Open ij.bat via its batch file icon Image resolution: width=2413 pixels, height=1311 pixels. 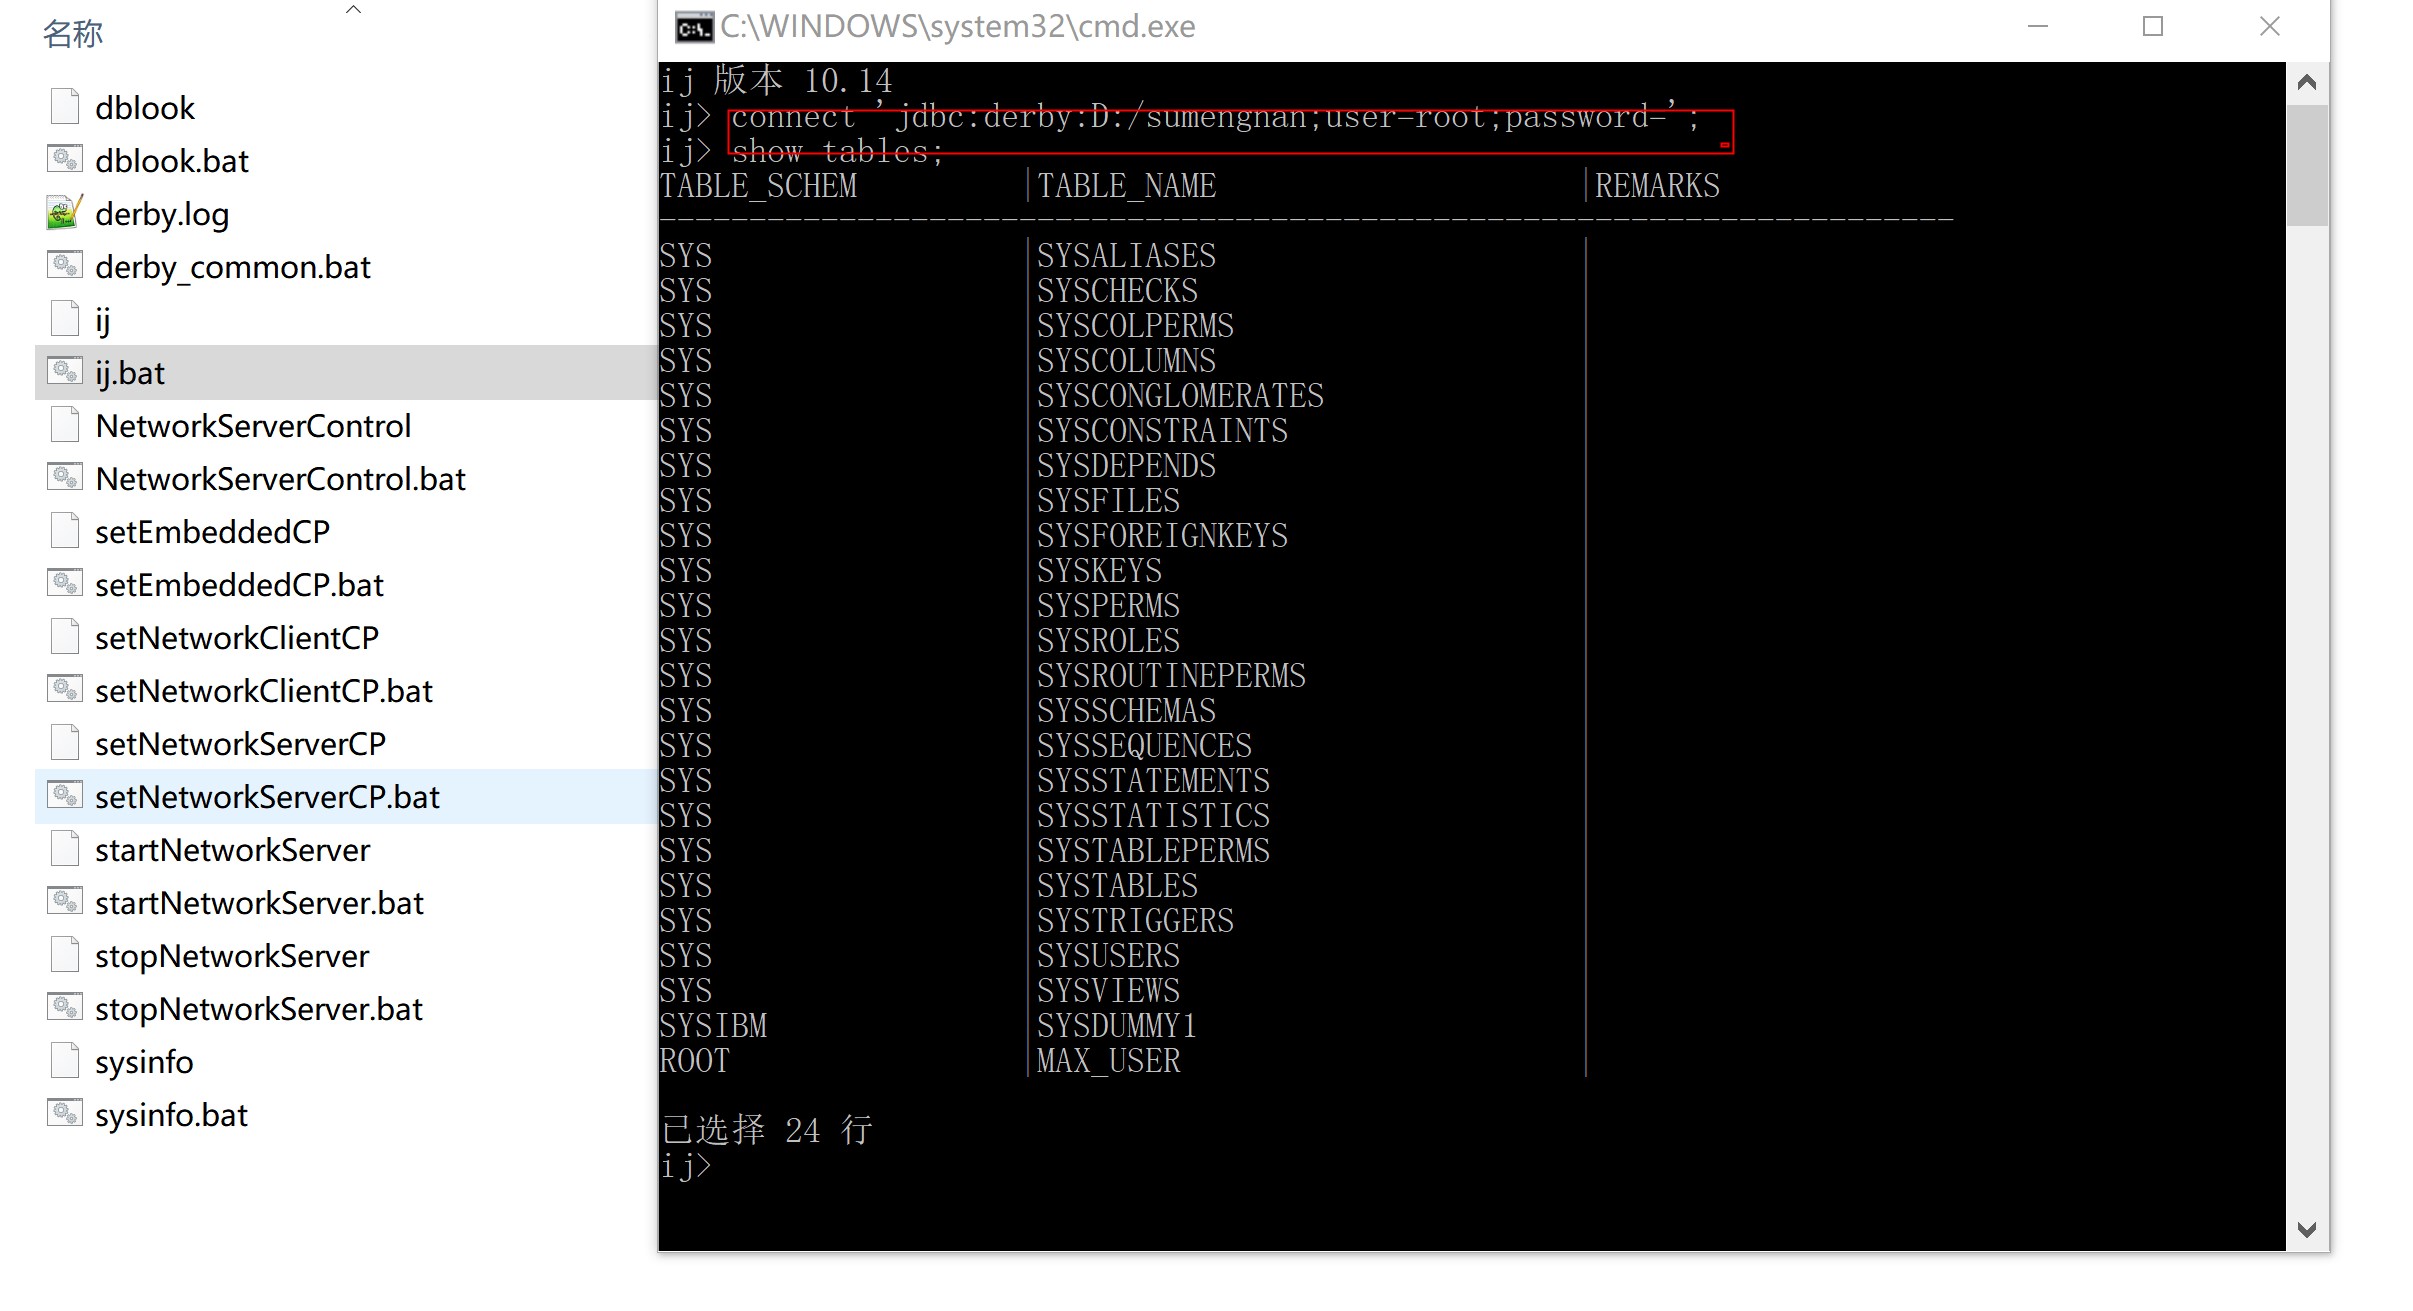64,371
